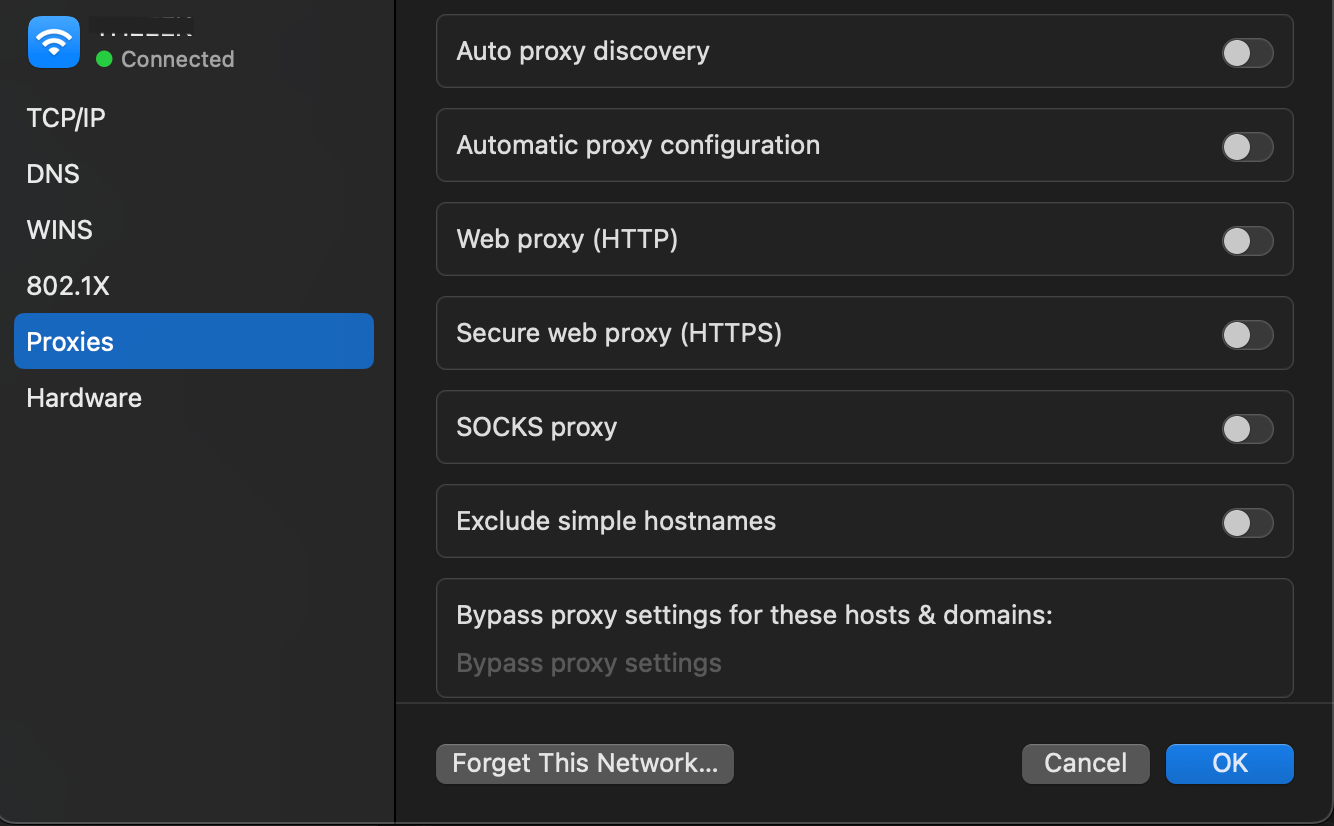Switch to the DNS section
The image size is (1334, 826).
(52, 173)
